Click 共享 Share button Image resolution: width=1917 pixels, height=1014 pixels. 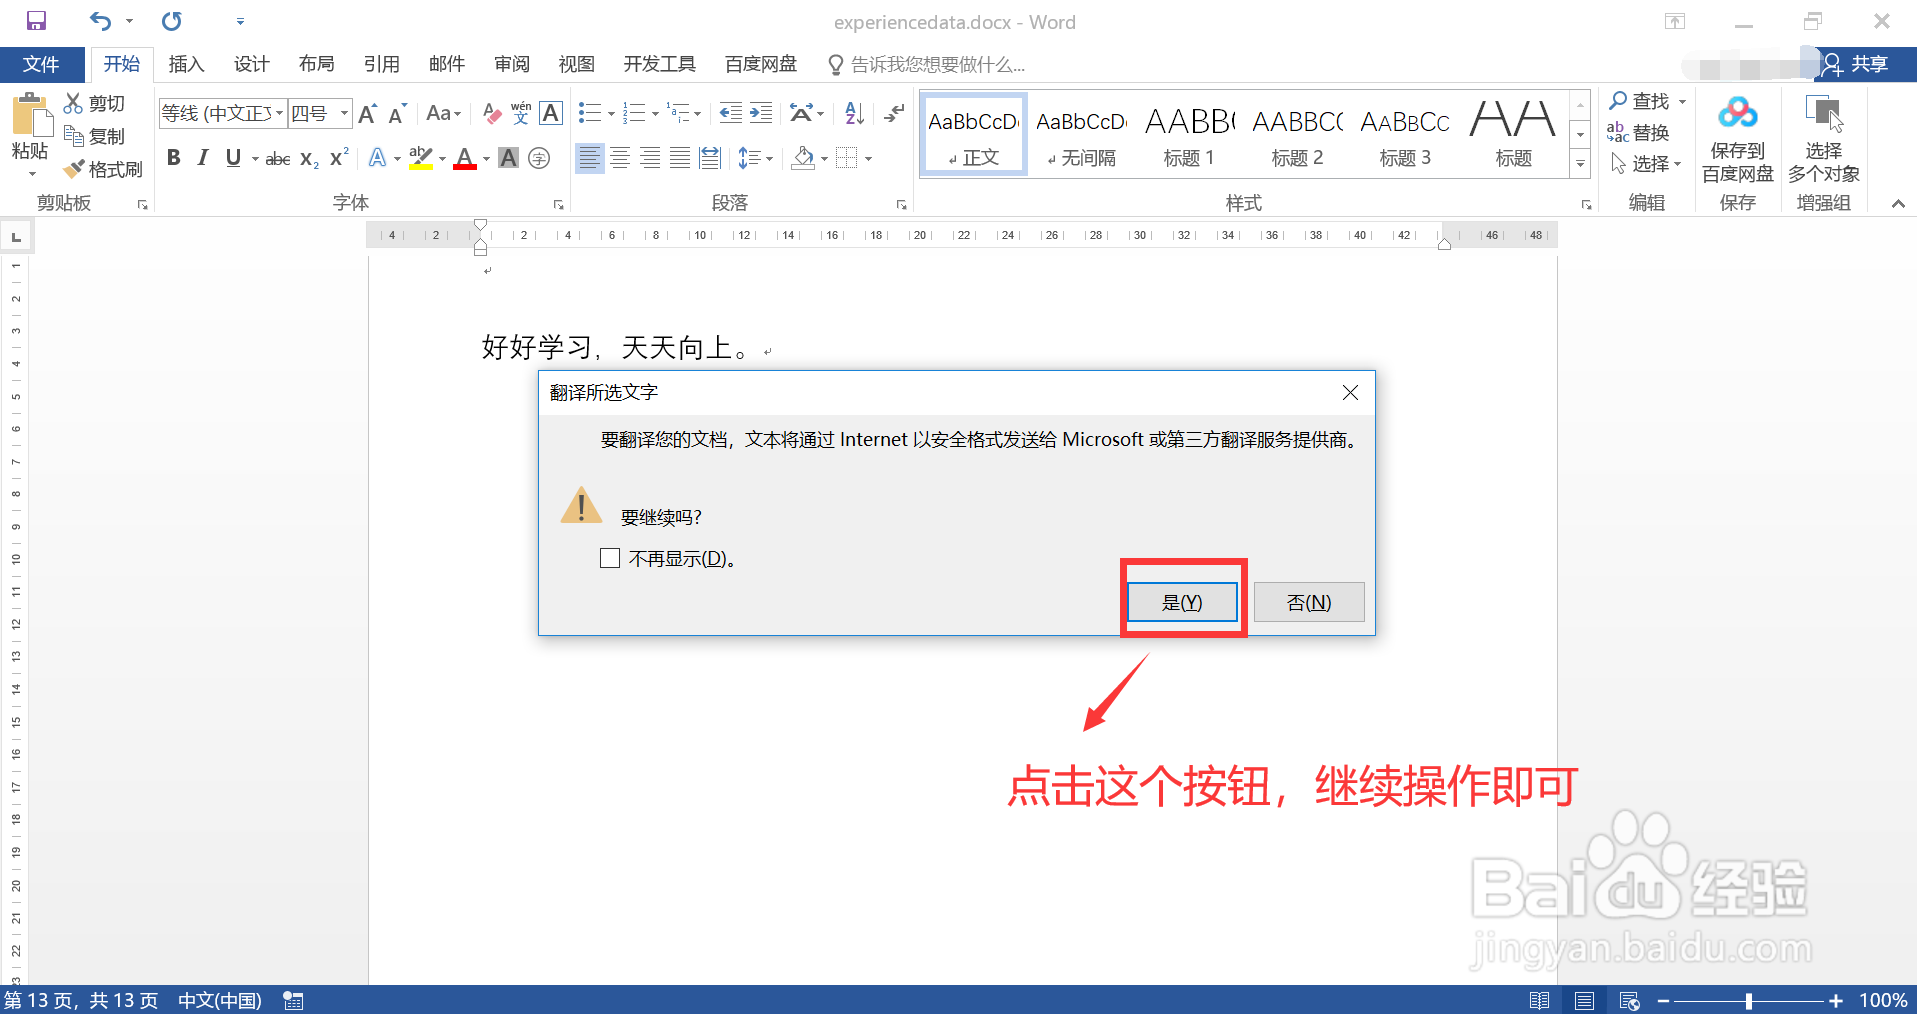(1857, 64)
